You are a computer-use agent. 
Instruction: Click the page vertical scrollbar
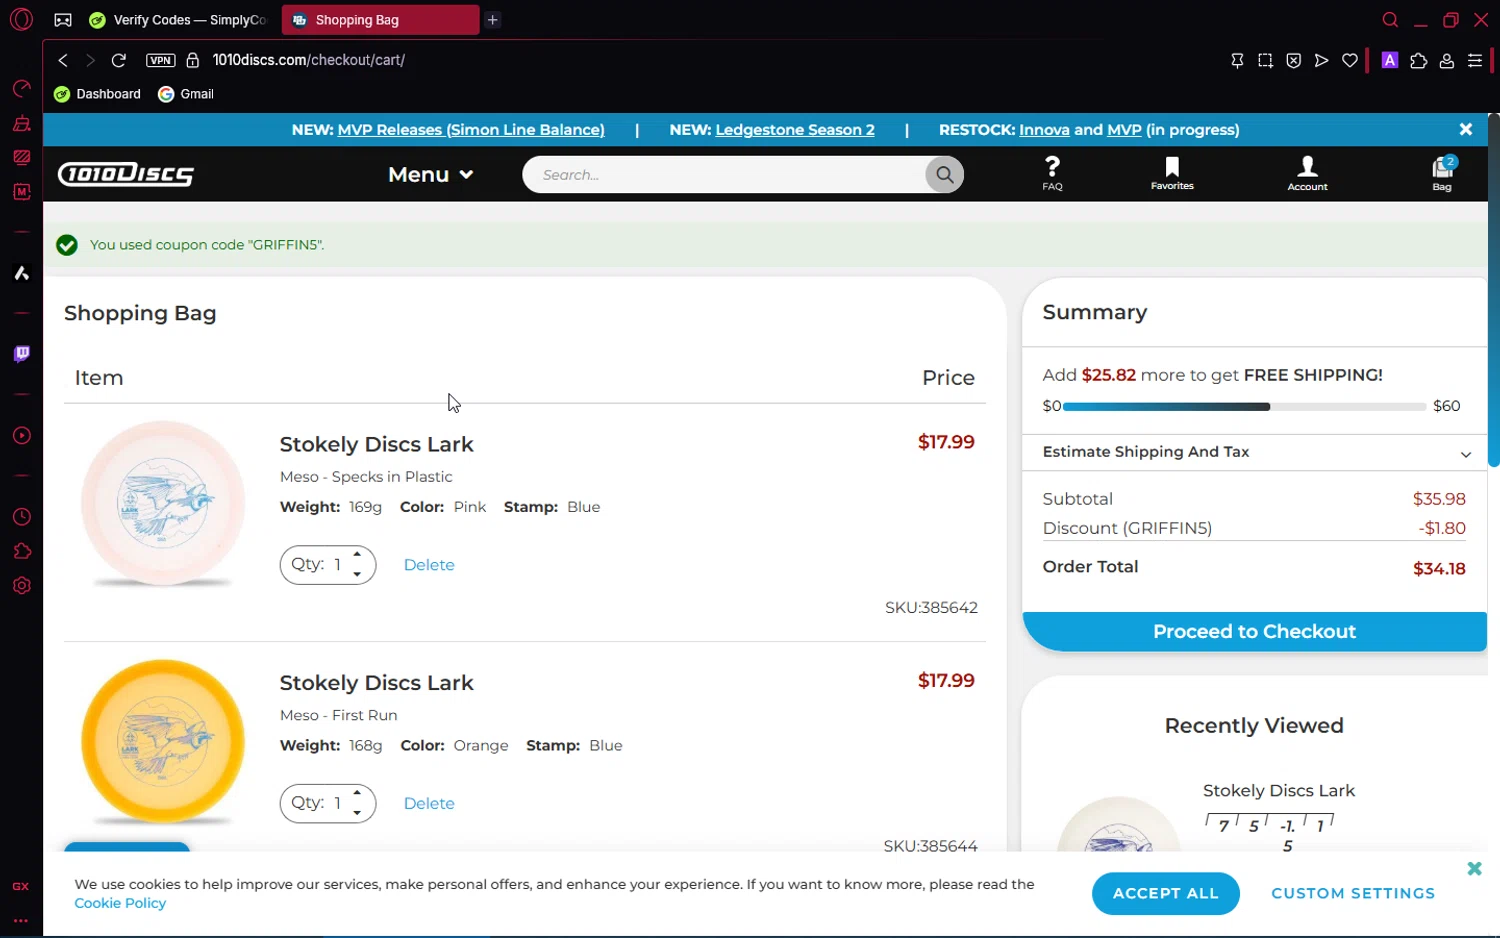[1494, 290]
